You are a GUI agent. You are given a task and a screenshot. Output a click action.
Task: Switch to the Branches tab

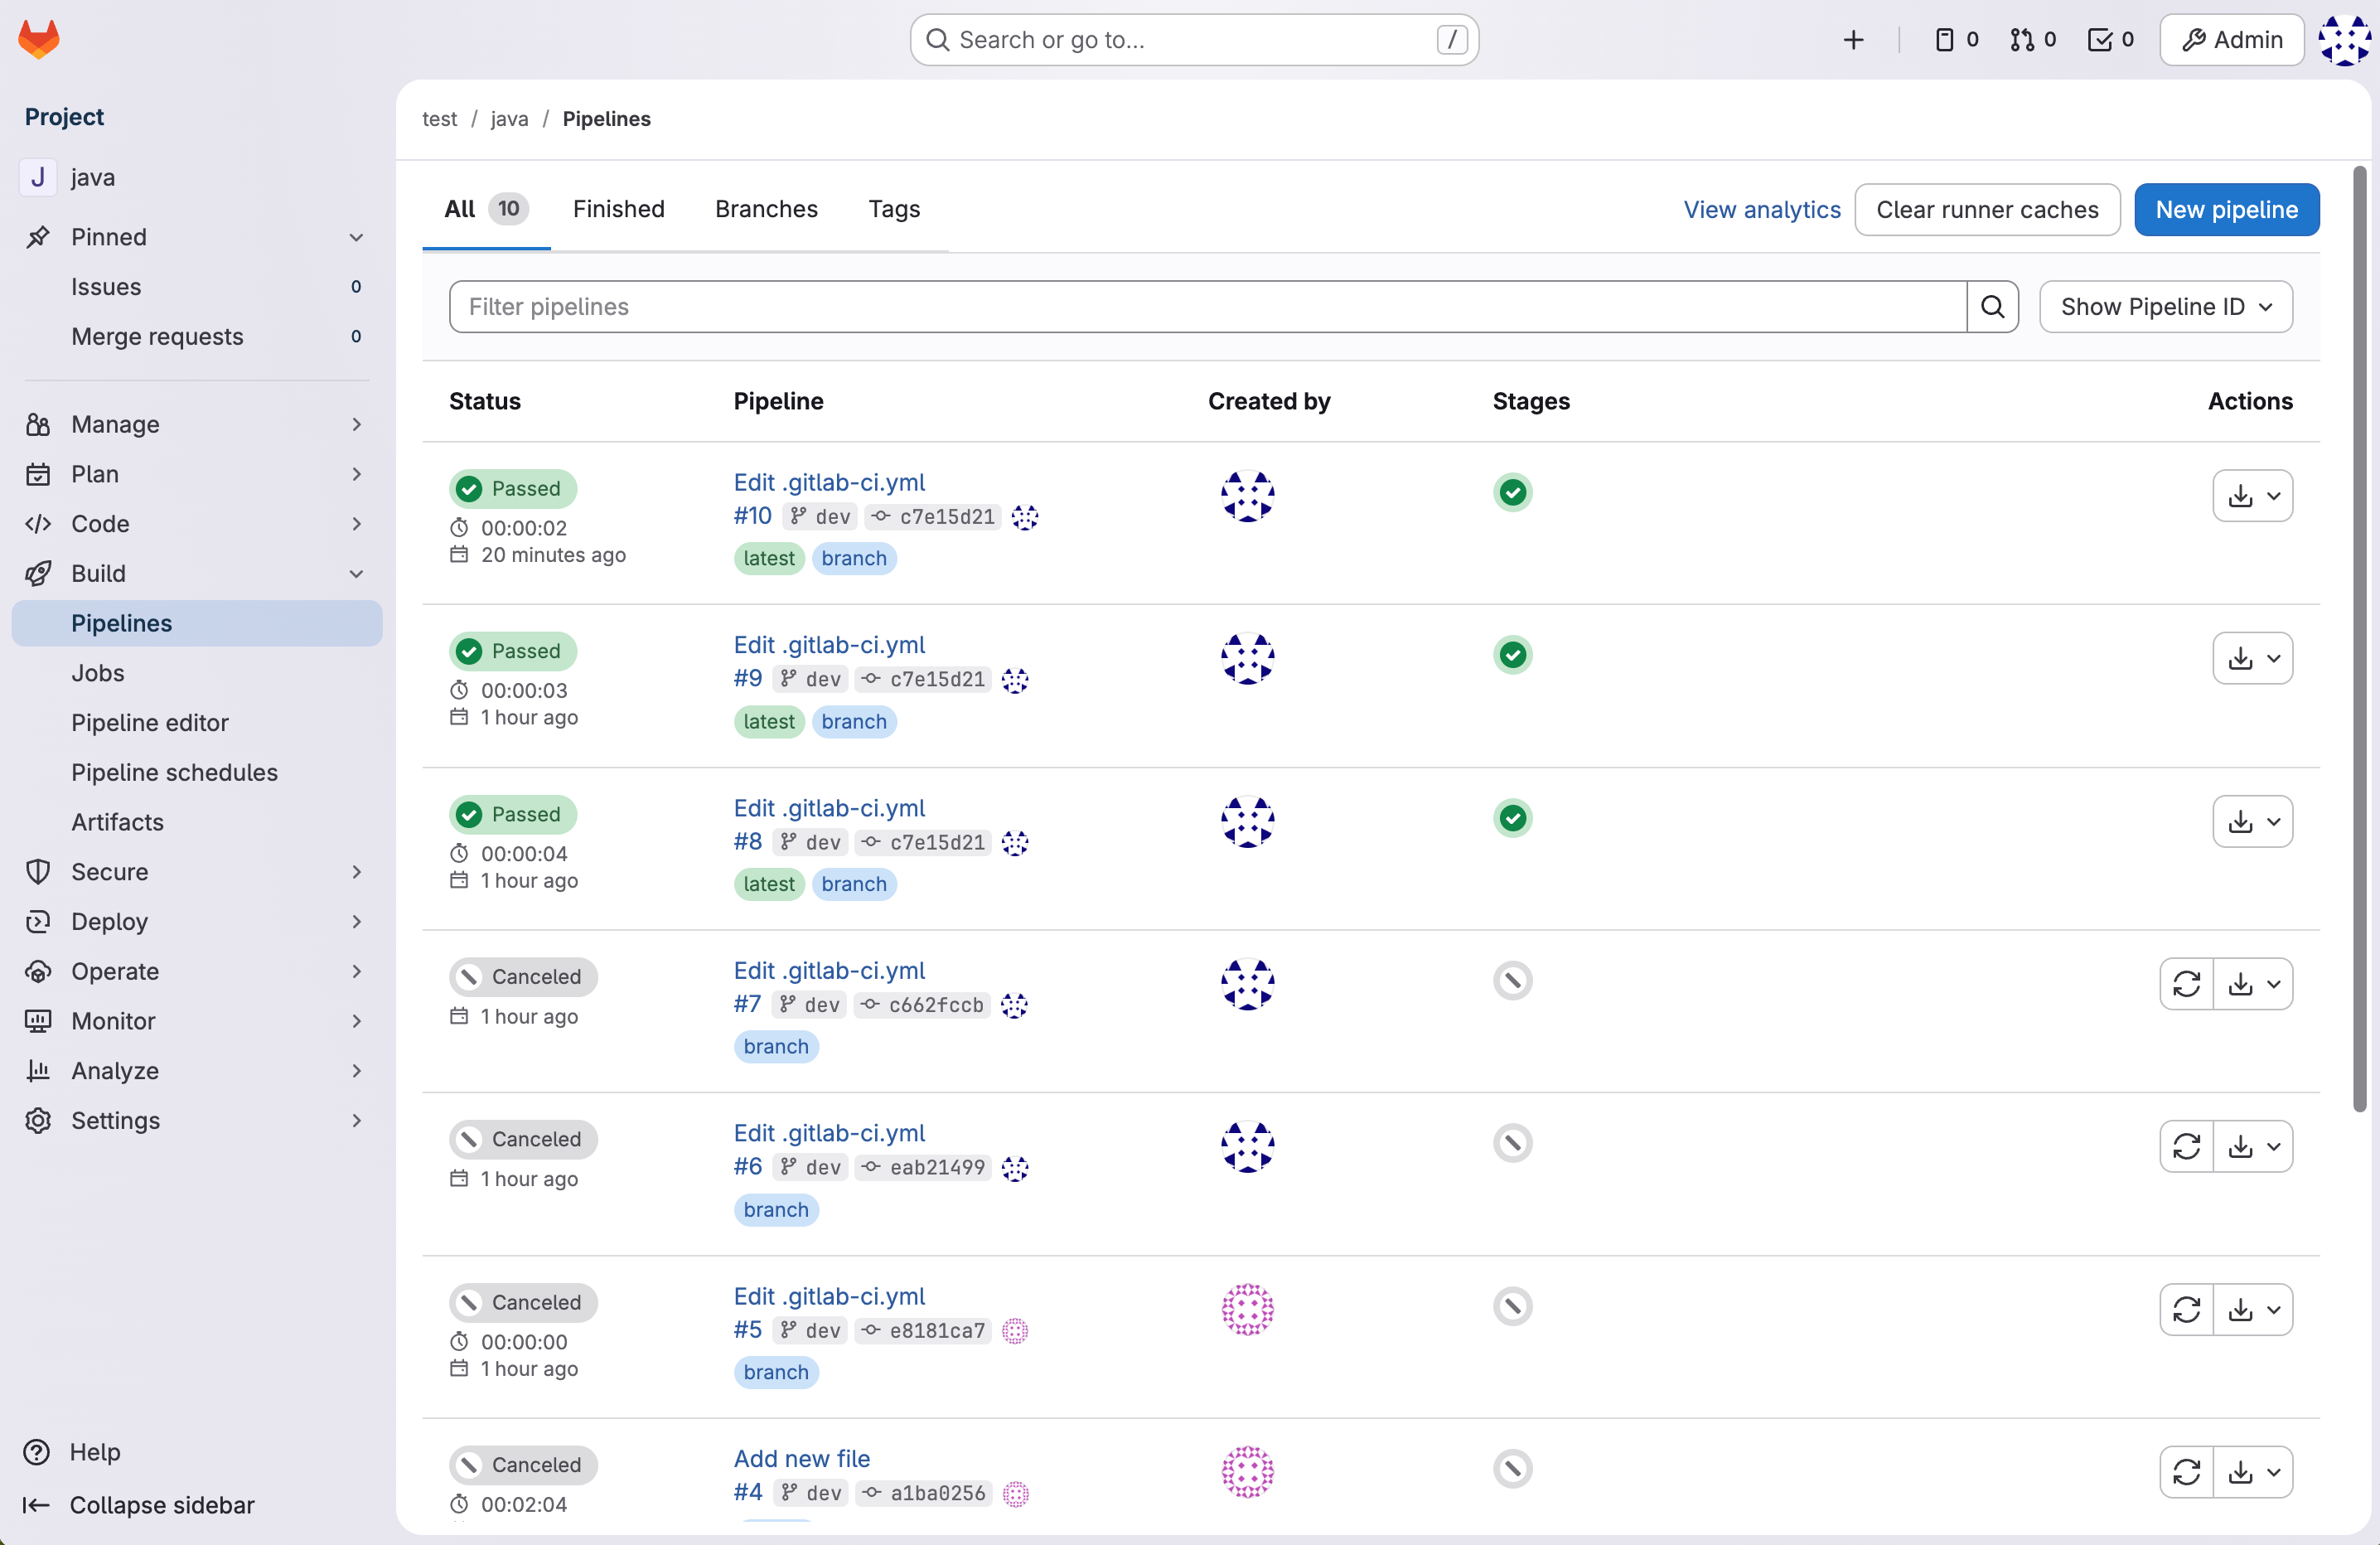(x=766, y=209)
